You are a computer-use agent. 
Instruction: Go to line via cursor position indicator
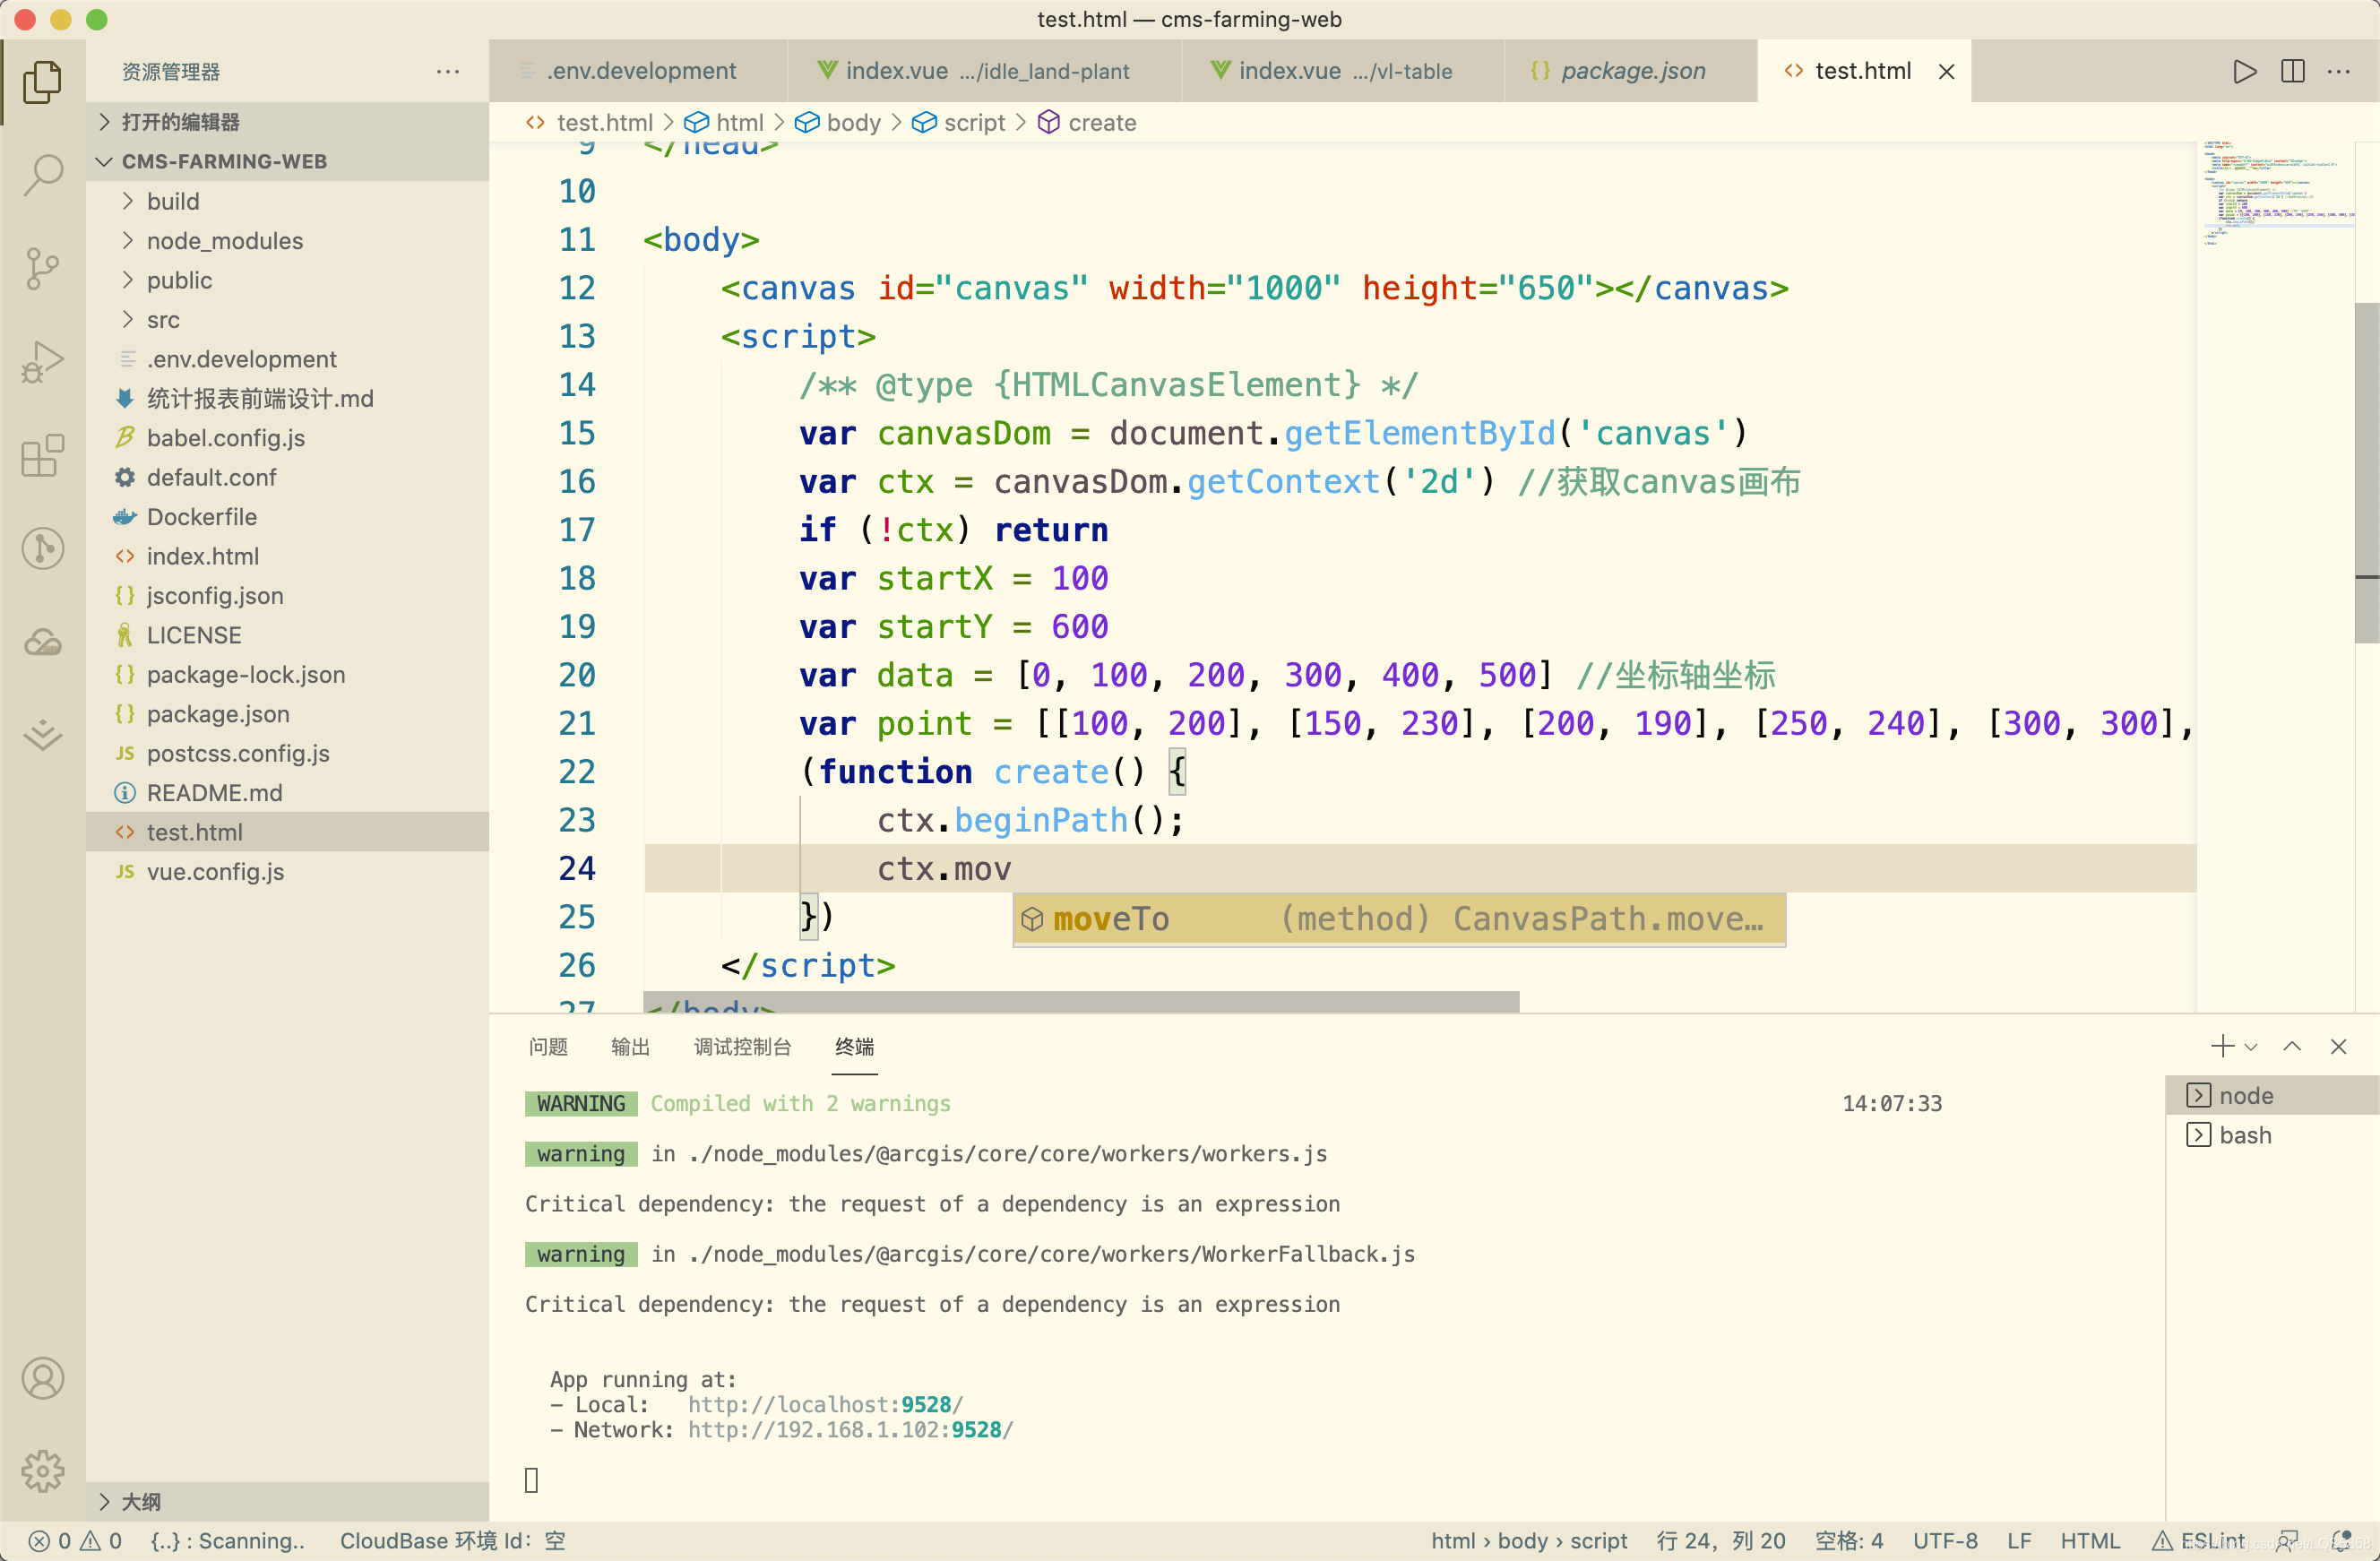[x=1720, y=1541]
